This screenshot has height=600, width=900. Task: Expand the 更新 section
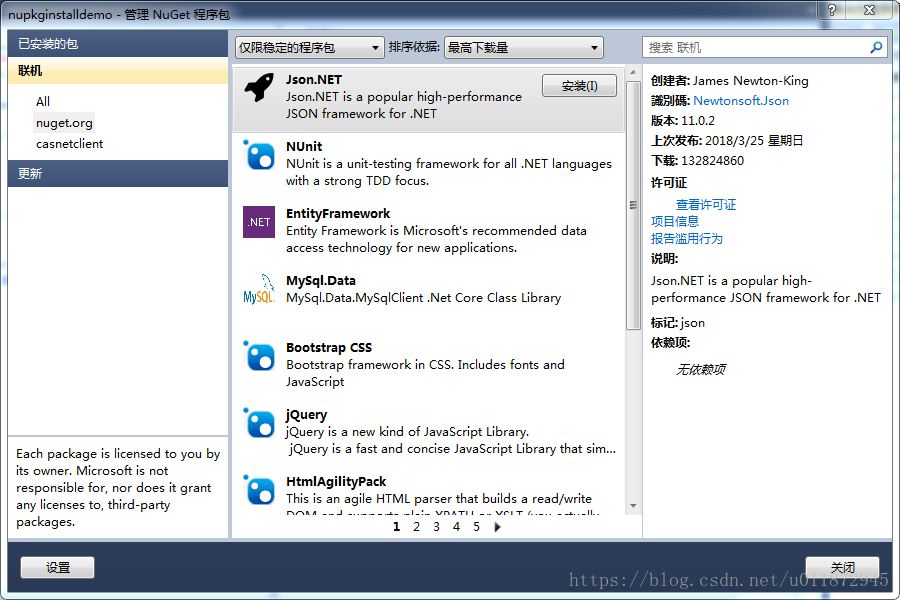118,173
